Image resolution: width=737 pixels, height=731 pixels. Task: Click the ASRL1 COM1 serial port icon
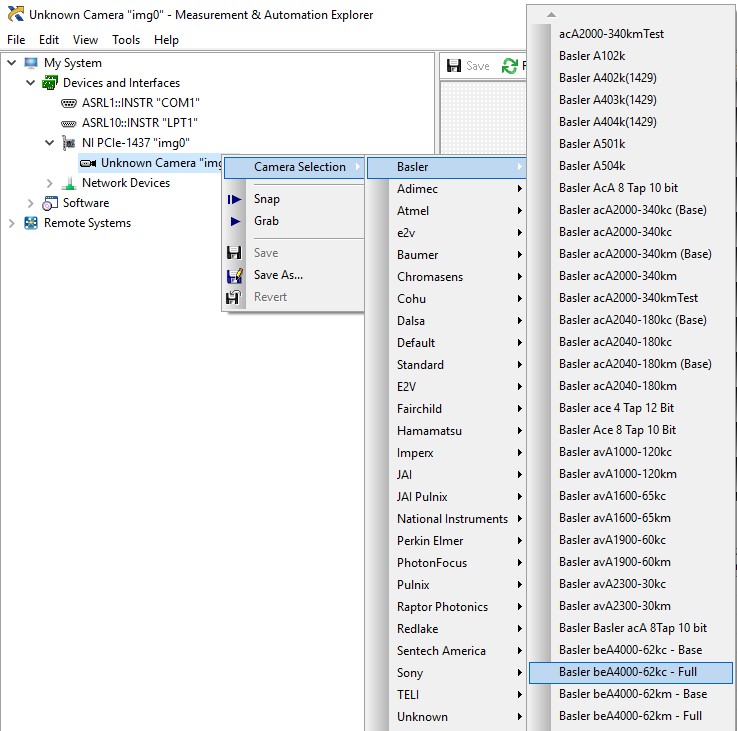pyautogui.click(x=69, y=103)
